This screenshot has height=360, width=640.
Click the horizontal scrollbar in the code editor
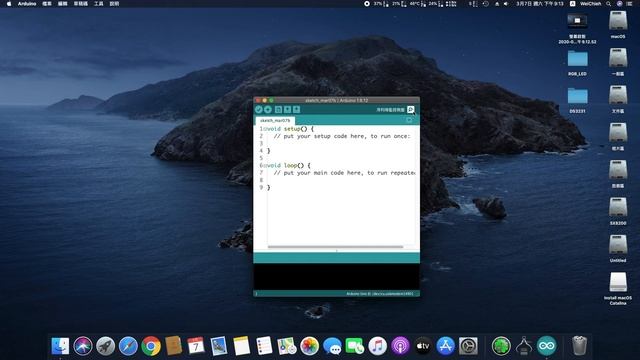click(x=335, y=247)
